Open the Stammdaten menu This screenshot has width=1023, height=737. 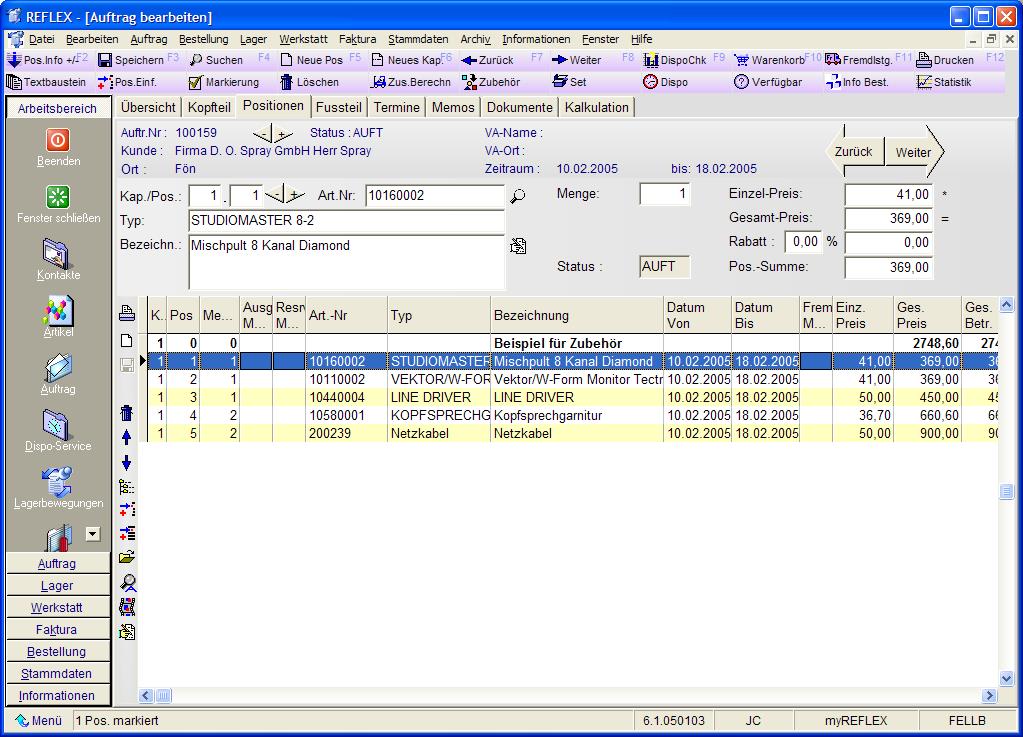click(418, 39)
